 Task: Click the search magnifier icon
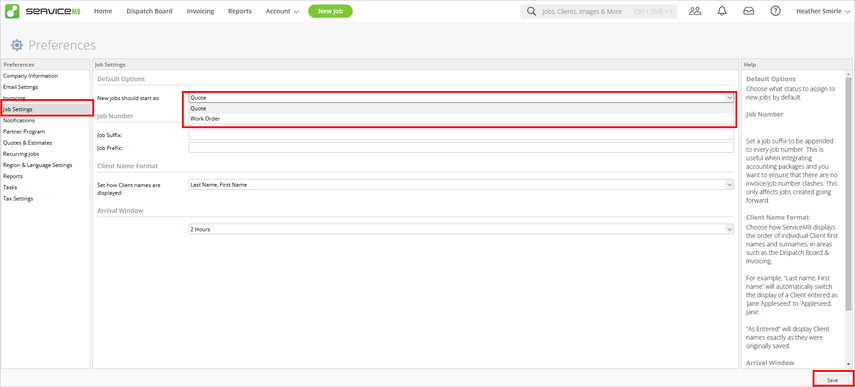pos(531,11)
